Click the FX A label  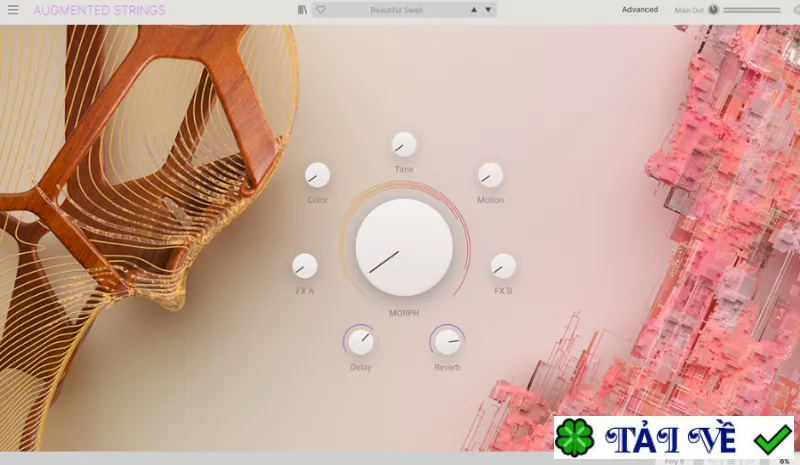coord(305,291)
